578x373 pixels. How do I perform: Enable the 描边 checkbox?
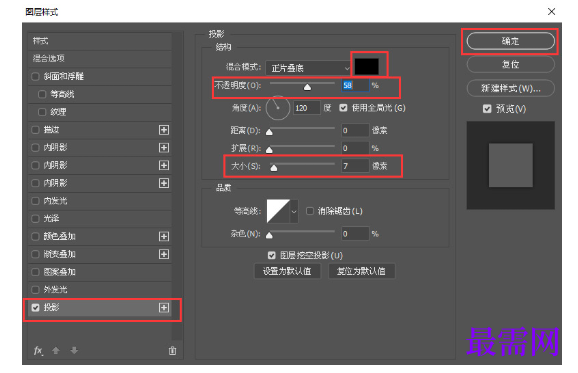coord(35,130)
